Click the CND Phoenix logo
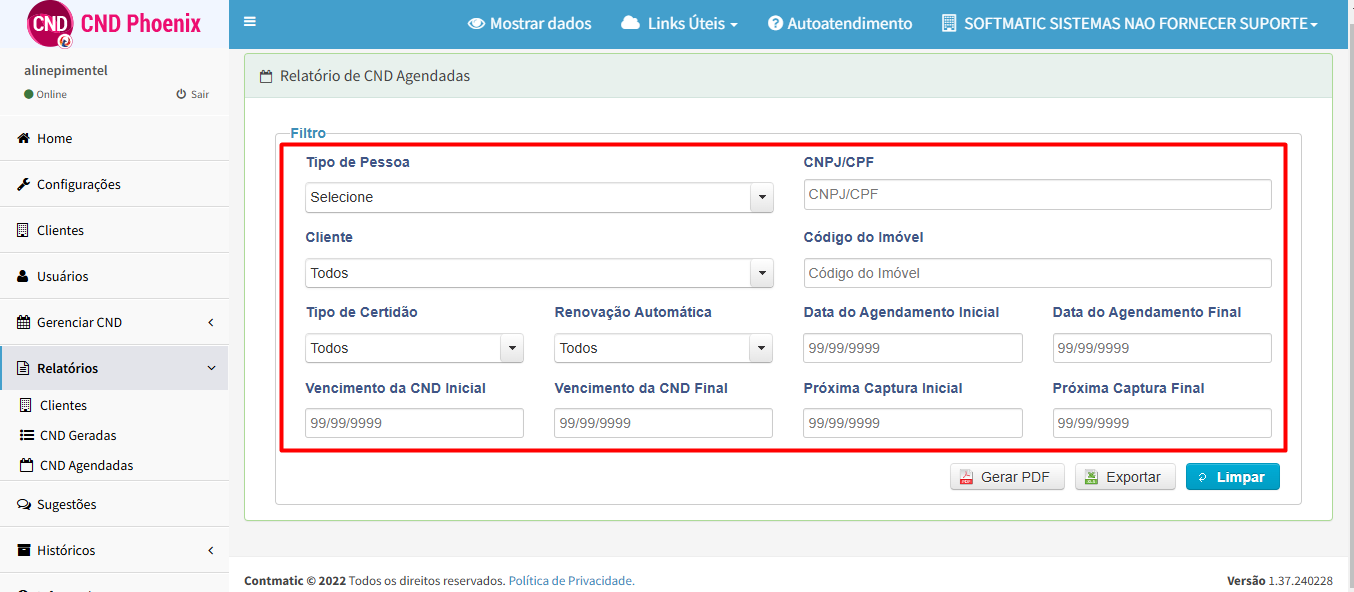Screen dimensions: 1354x592 pos(50,24)
